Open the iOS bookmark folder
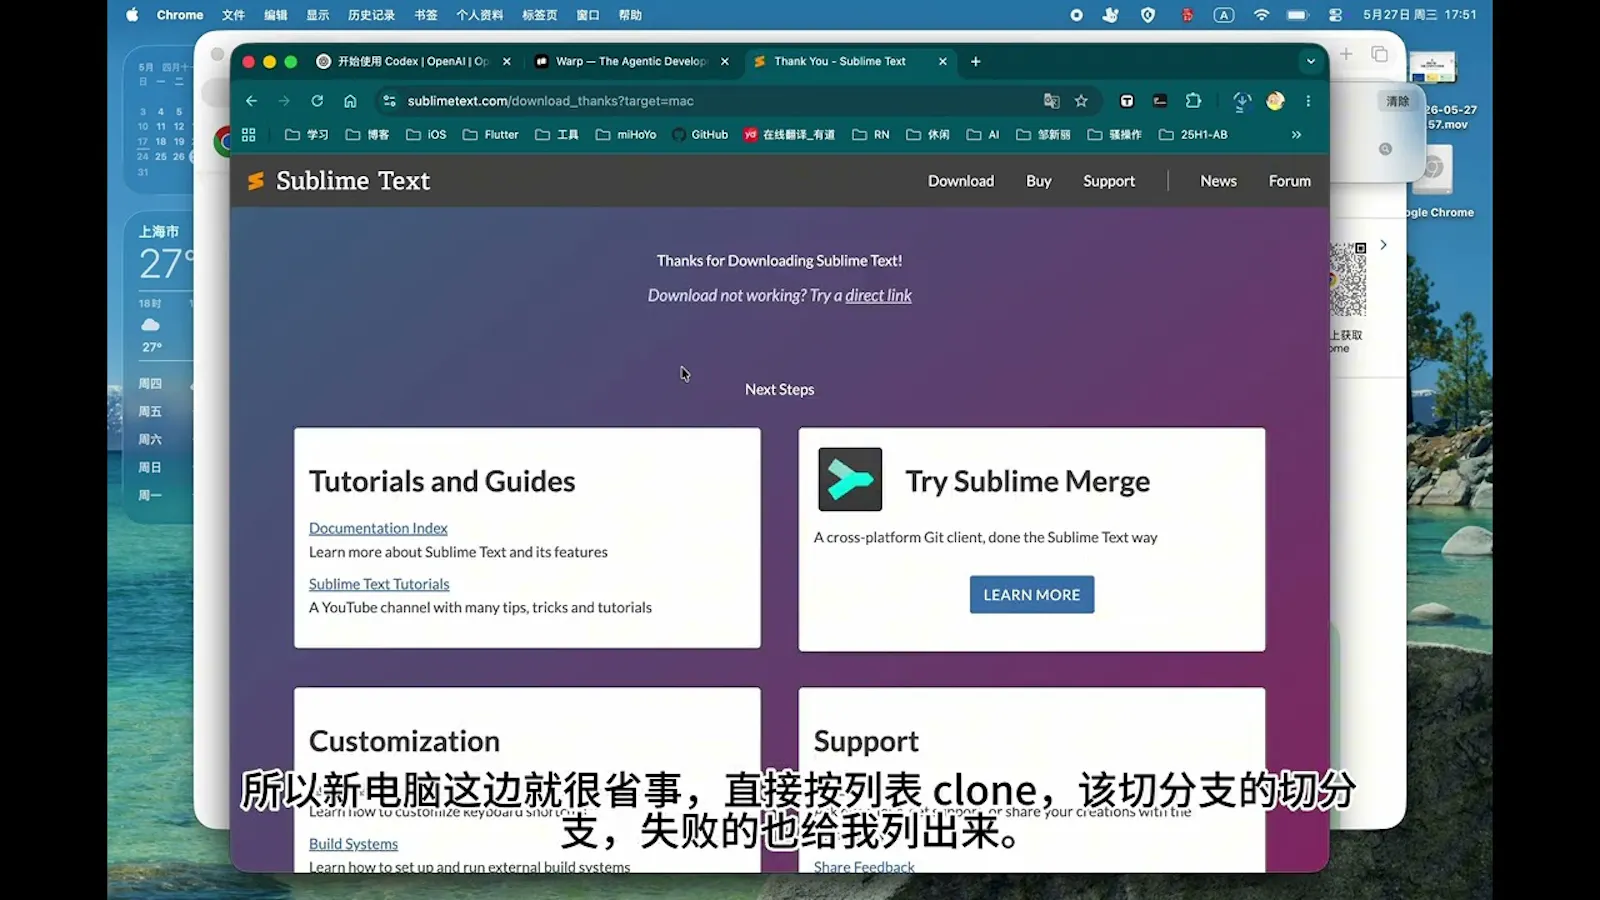 pos(426,134)
